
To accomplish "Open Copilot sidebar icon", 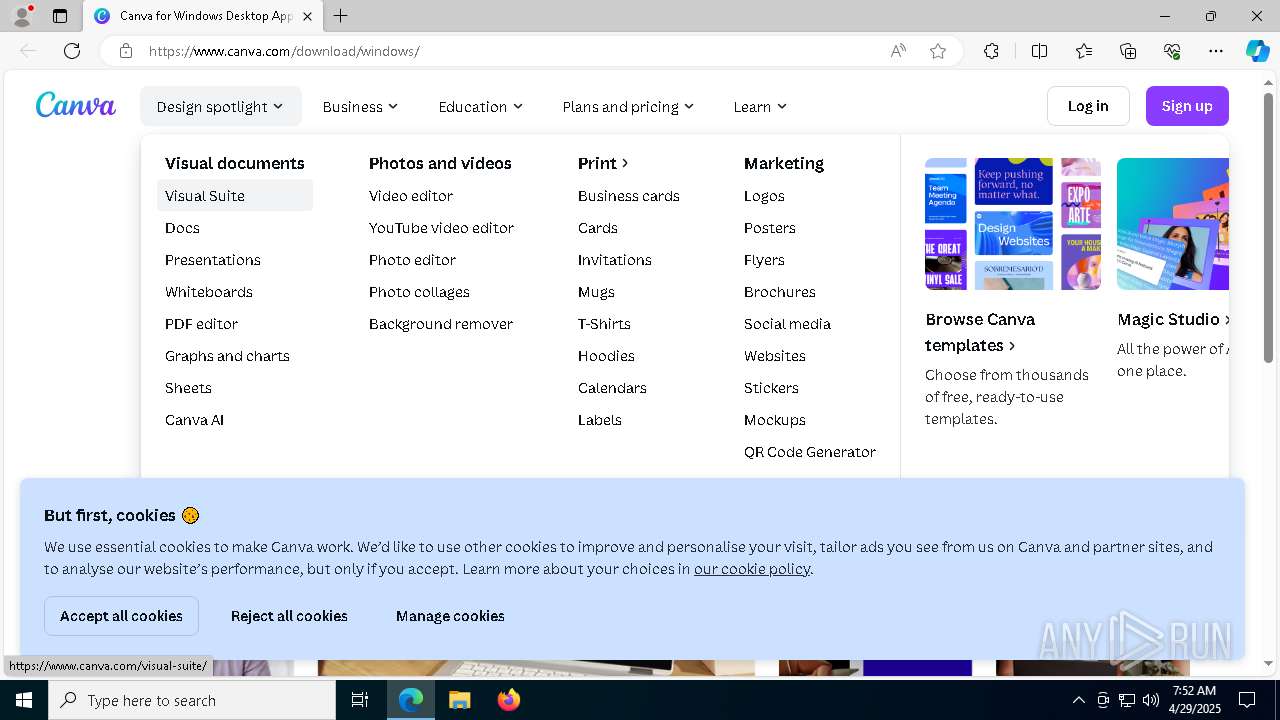I will (1257, 51).
